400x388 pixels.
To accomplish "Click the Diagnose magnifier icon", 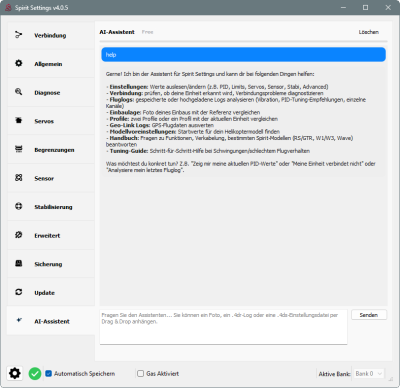I will (19, 92).
